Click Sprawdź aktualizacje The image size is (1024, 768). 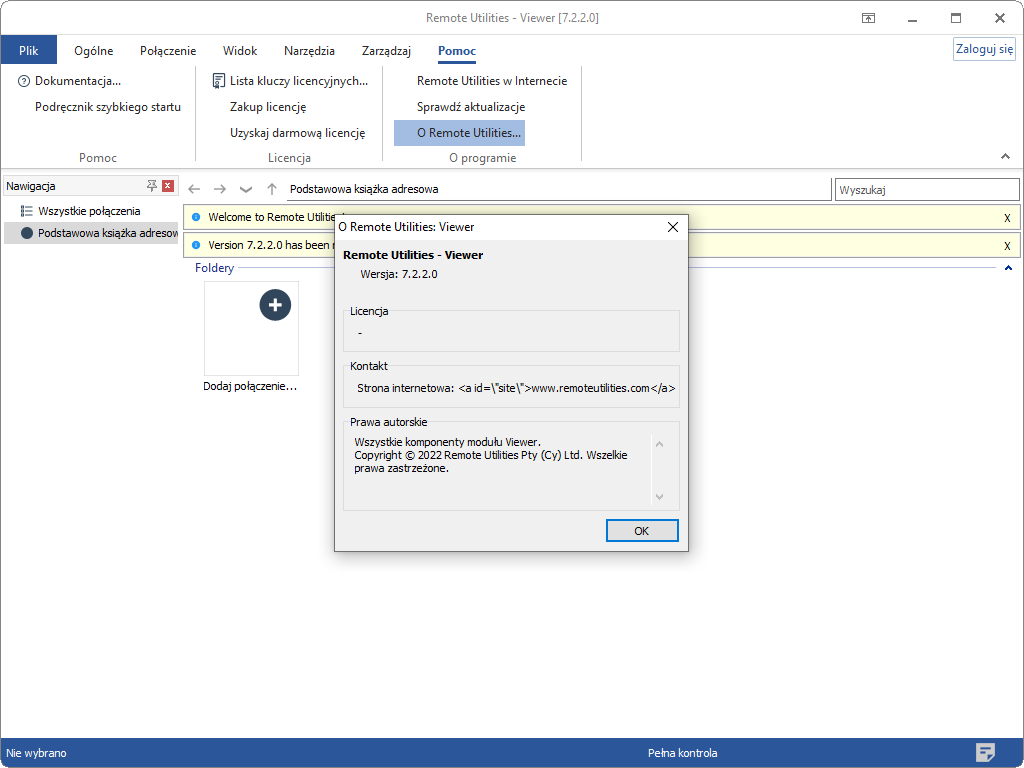(471, 106)
